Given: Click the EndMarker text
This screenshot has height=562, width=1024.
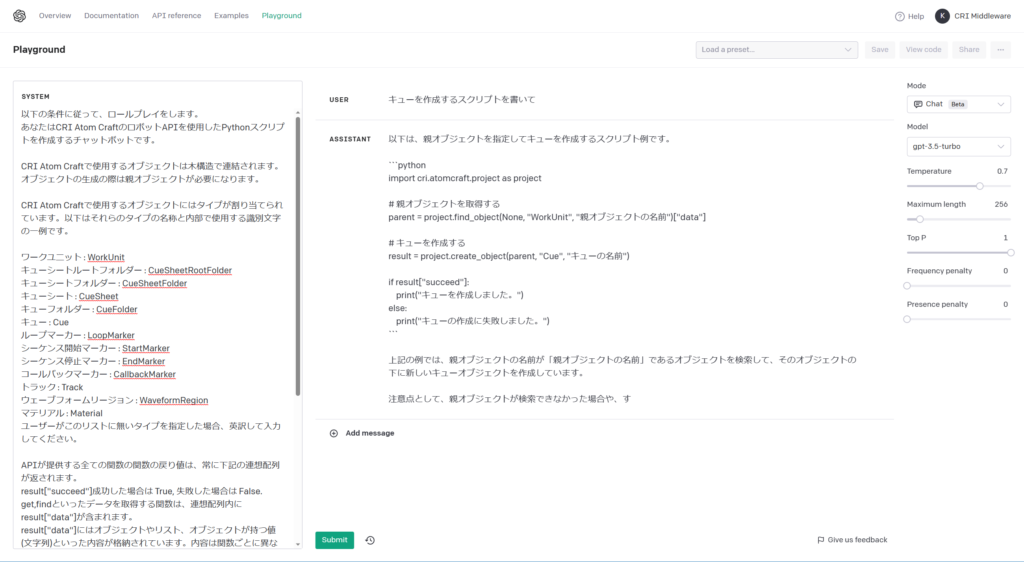Looking at the screenshot, I should click(x=144, y=362).
